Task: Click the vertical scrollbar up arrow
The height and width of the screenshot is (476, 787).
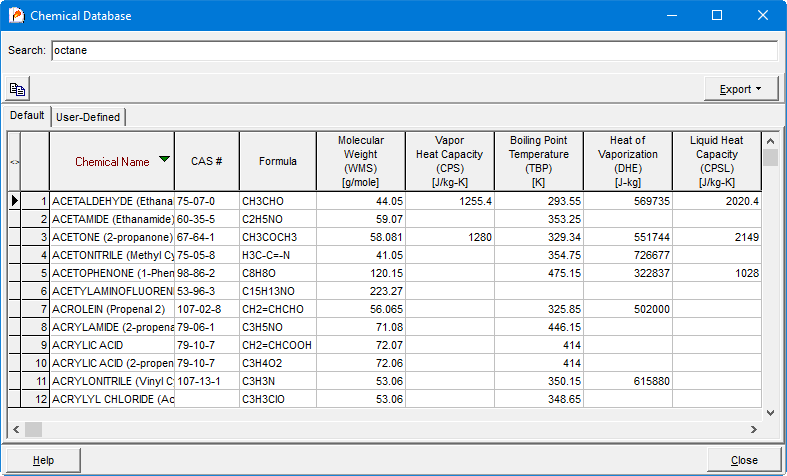Action: coord(770,139)
